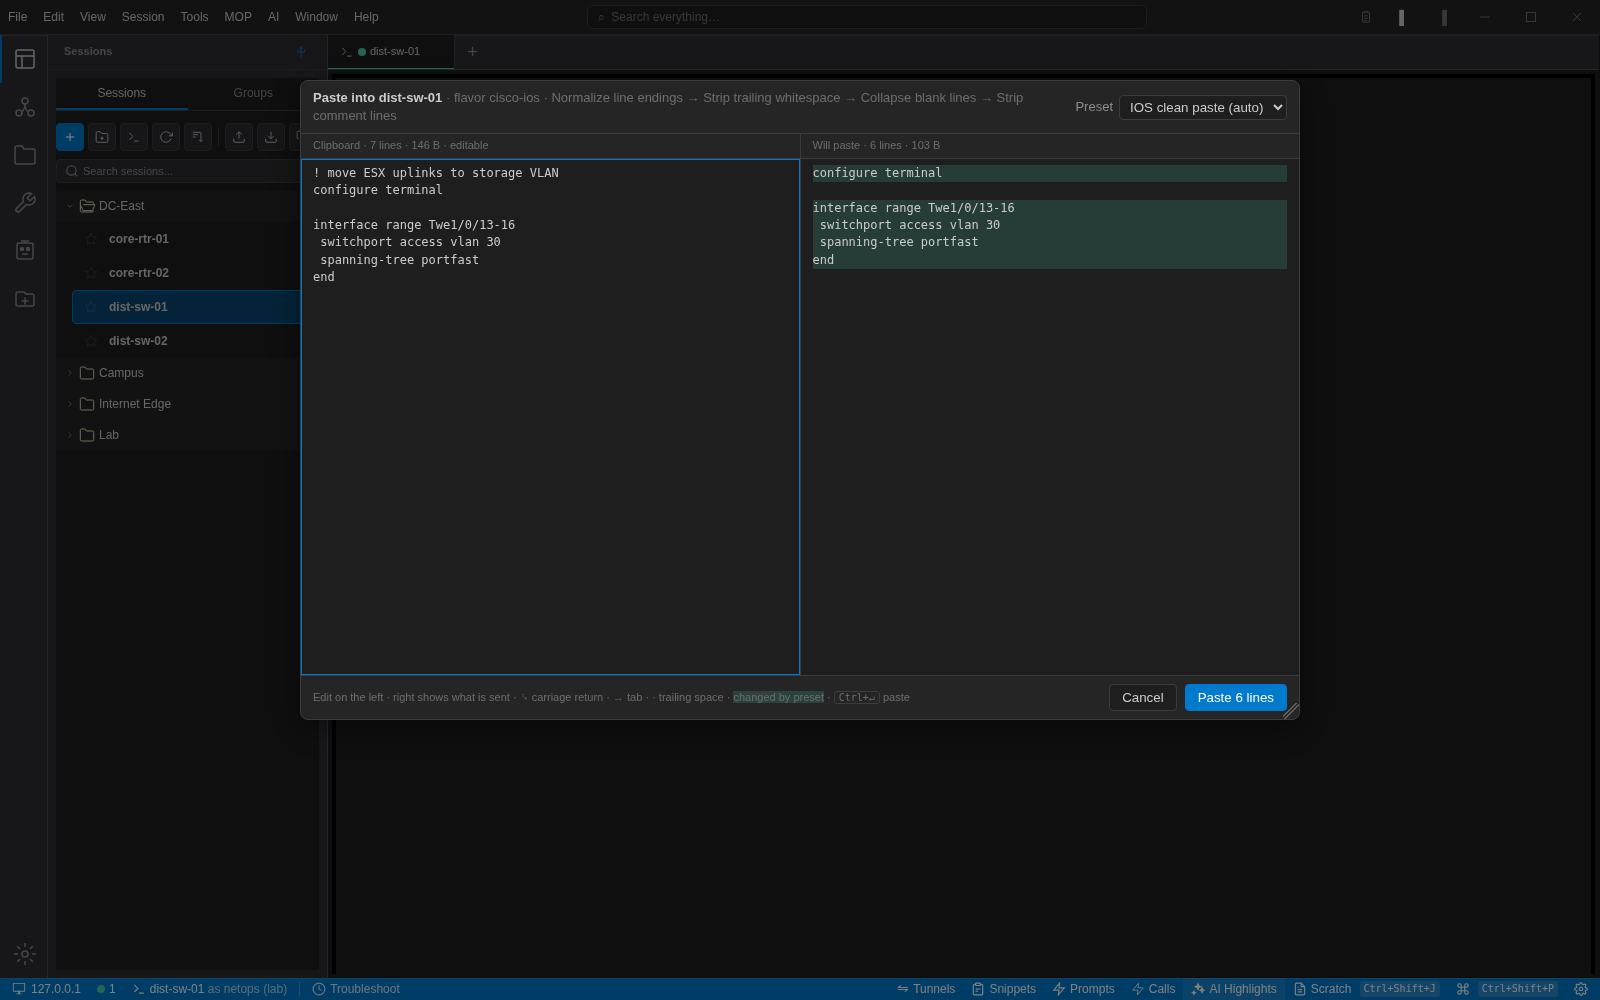Viewport: 1600px width, 1000px height.
Task: Click the new folder icon in the sessions toolbar
Action: tap(102, 137)
